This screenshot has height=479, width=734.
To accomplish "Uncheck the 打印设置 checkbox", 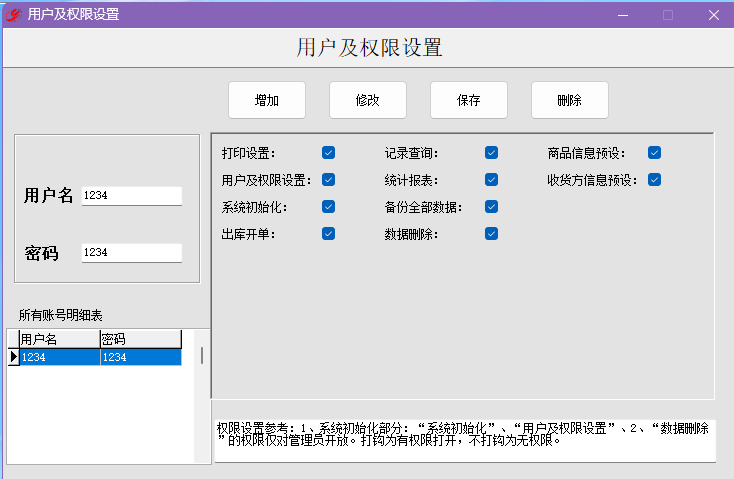I will (x=329, y=153).
